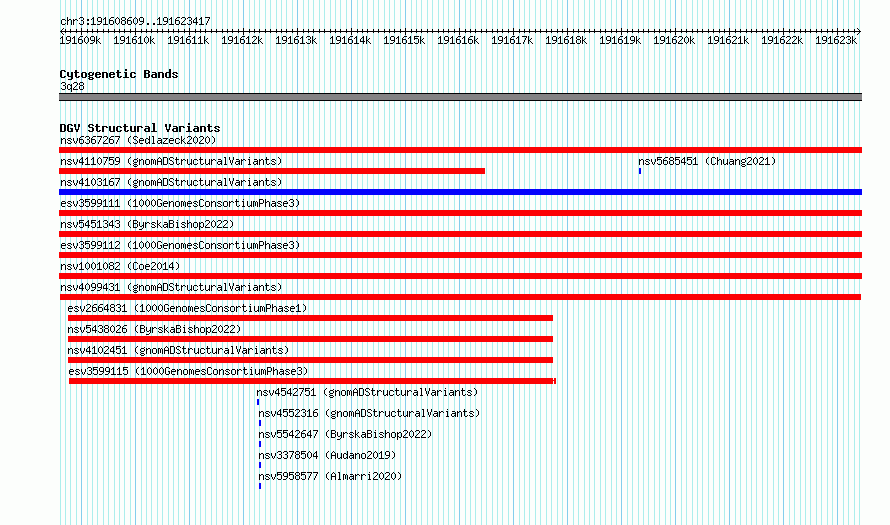This screenshot has width=890, height=525.
Task: Click the Cytogenetic Bands track title
Action: click(x=119, y=74)
